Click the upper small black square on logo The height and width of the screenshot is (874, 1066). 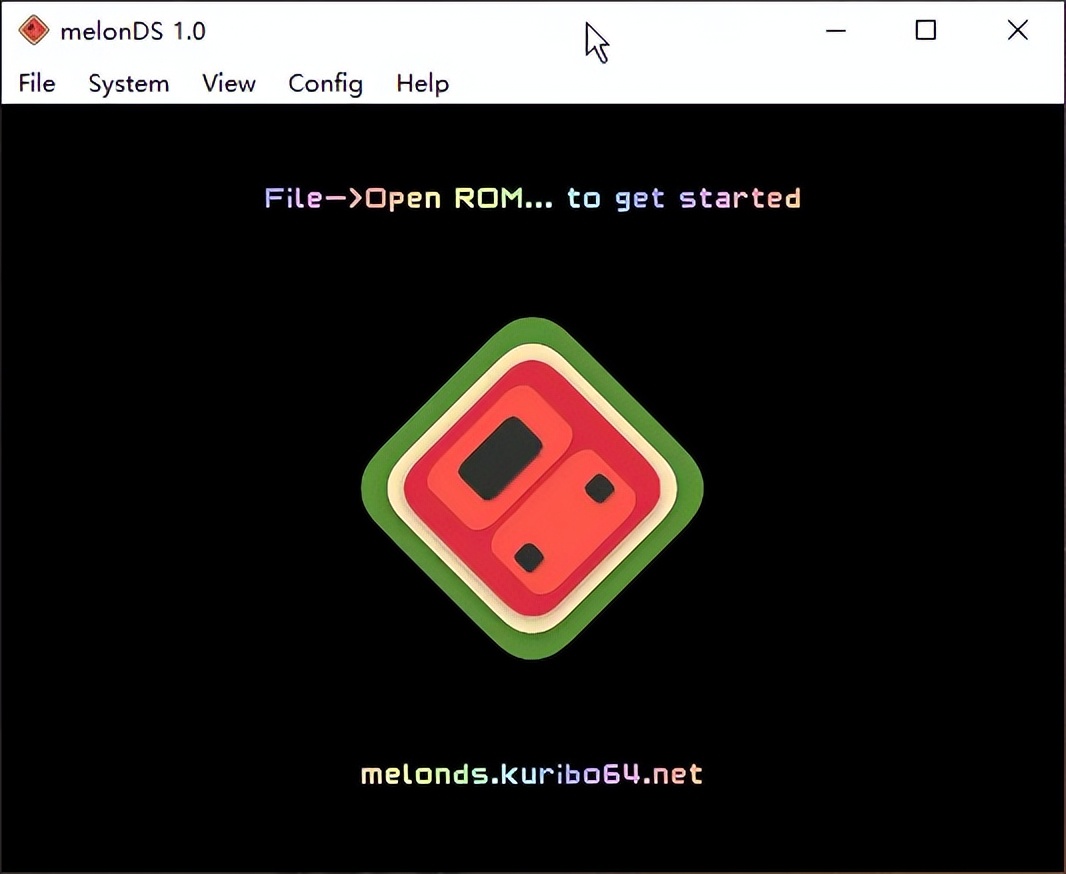pos(599,488)
